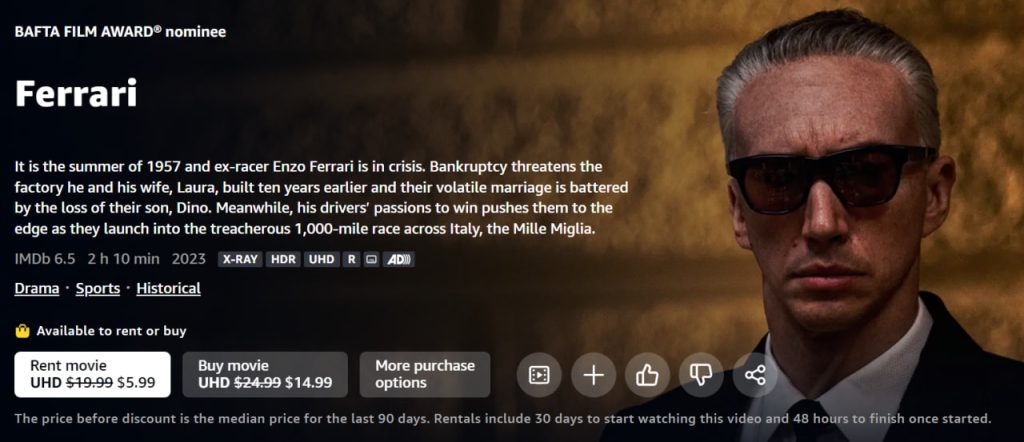The image size is (1024, 442).
Task: Open the Historical genre link
Action: (x=168, y=288)
